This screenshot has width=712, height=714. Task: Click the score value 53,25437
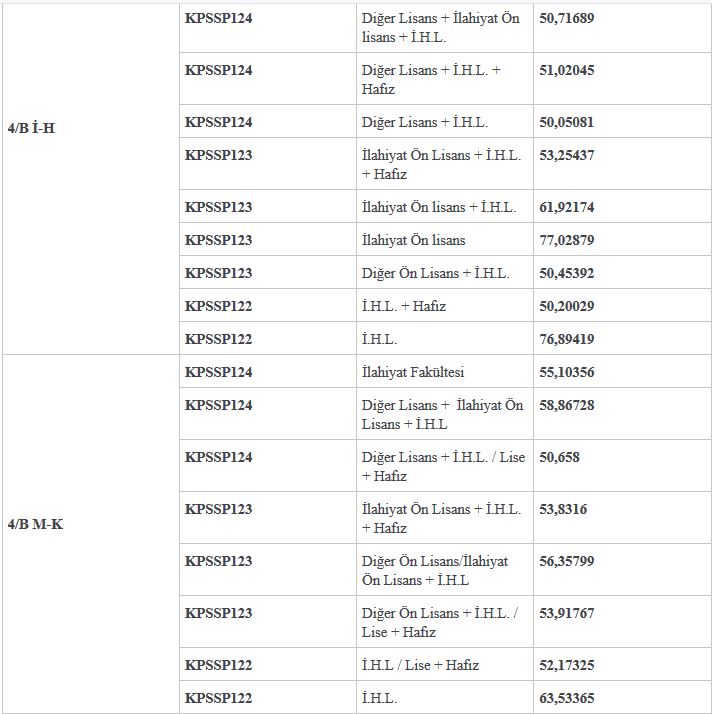point(566,155)
